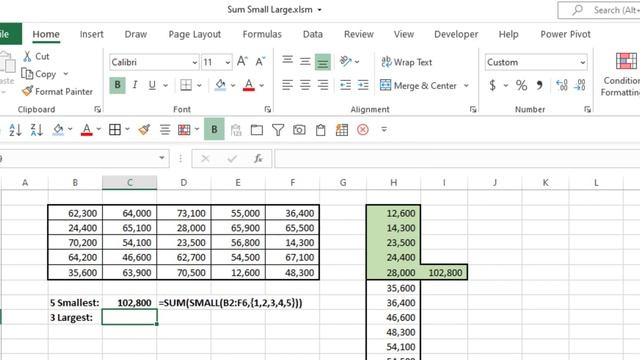Click the Search box in title bar
640x360 pixels.
599,10
